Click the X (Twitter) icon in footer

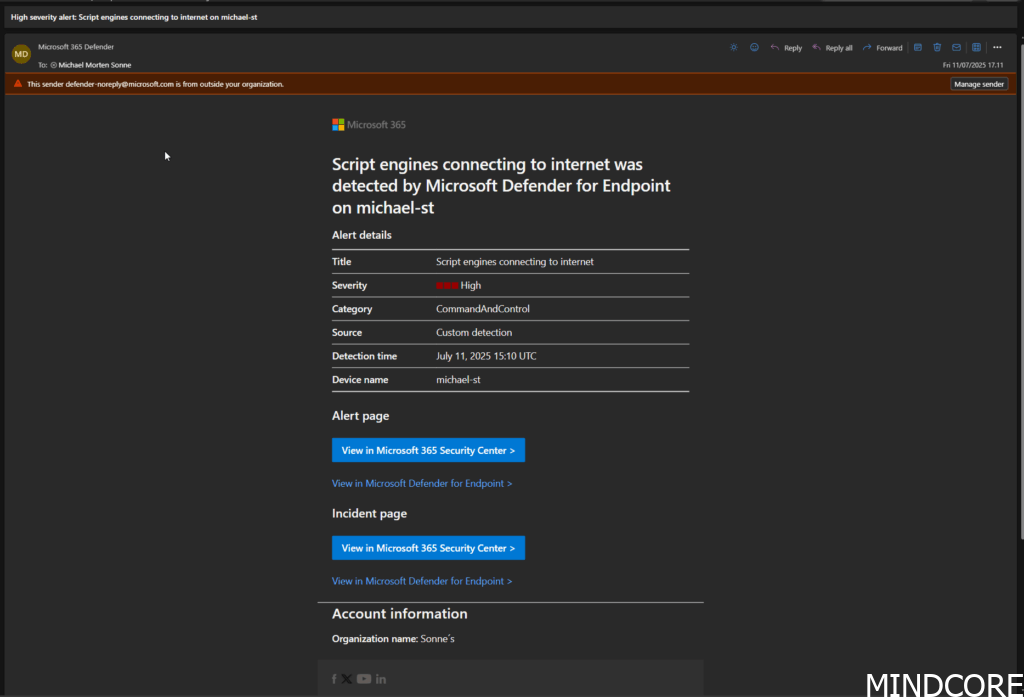[347, 679]
